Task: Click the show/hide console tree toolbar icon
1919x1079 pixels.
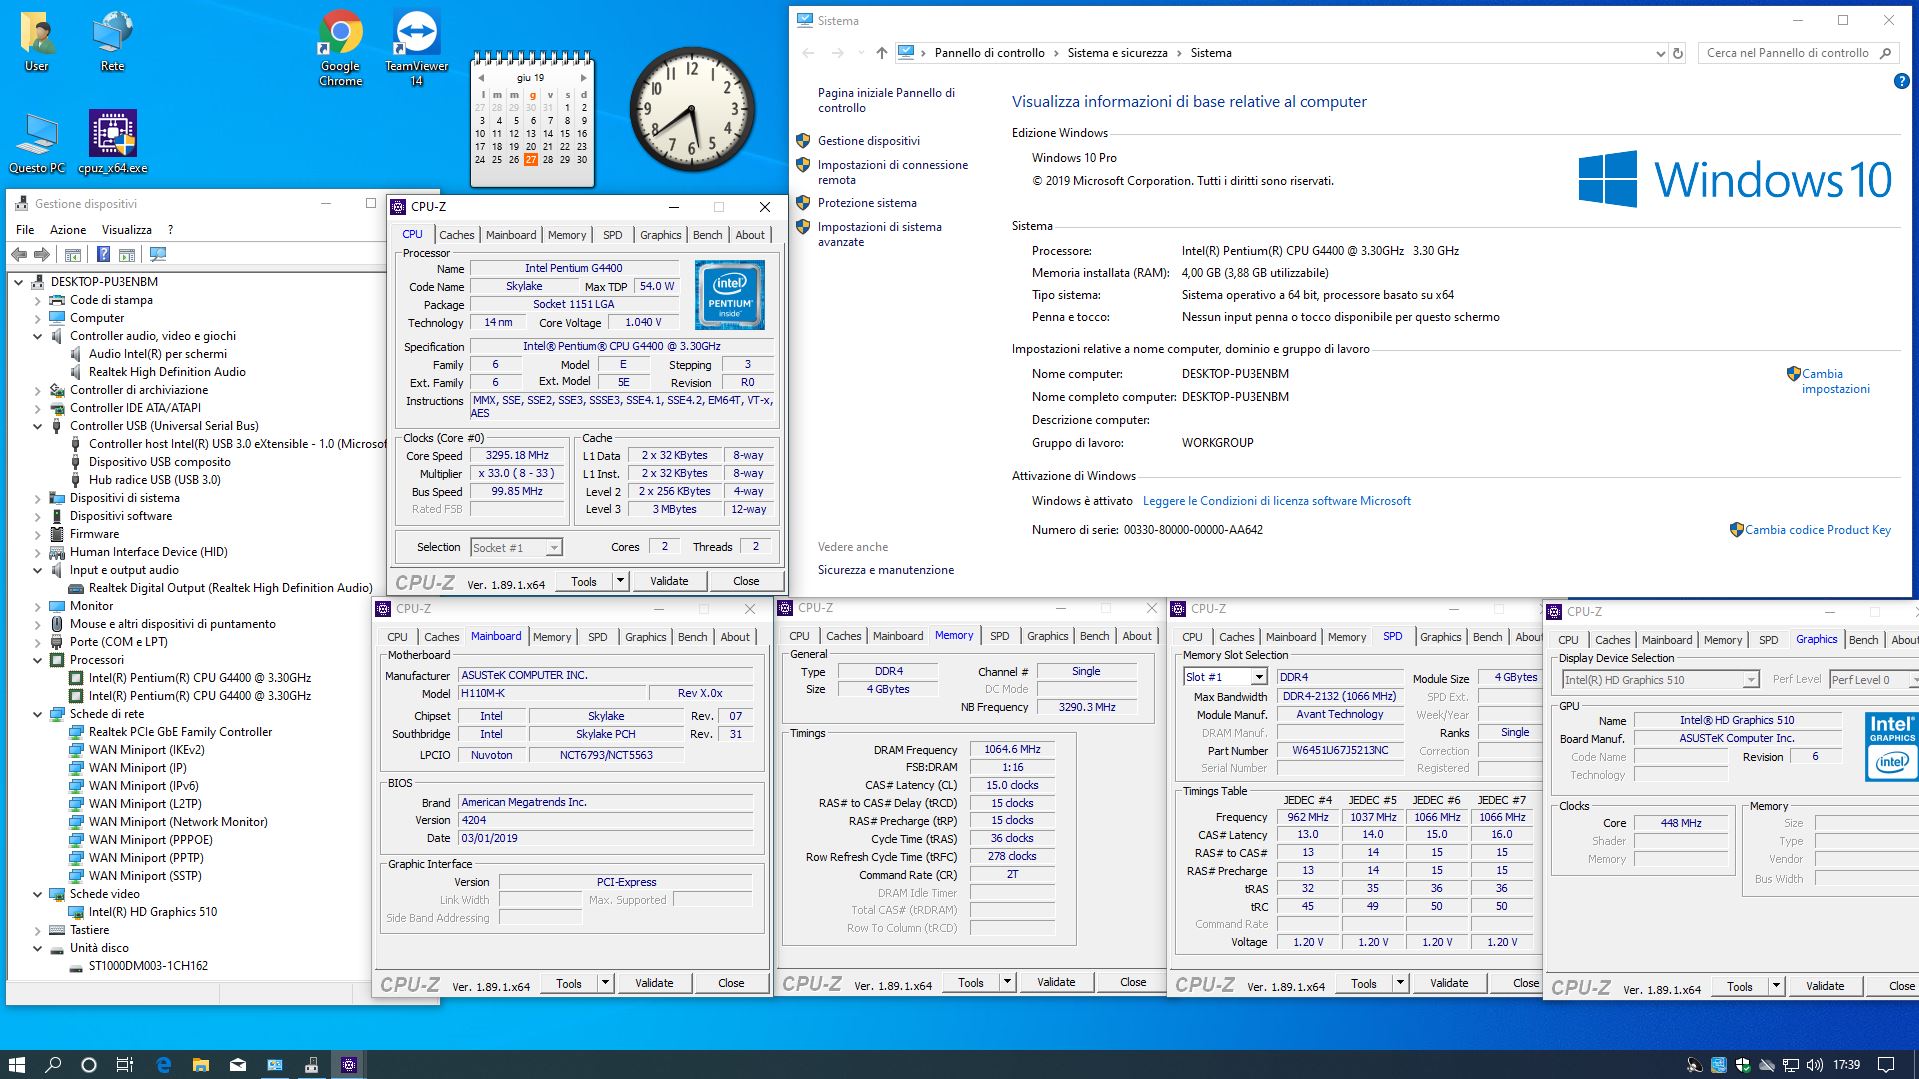Action: 72,255
